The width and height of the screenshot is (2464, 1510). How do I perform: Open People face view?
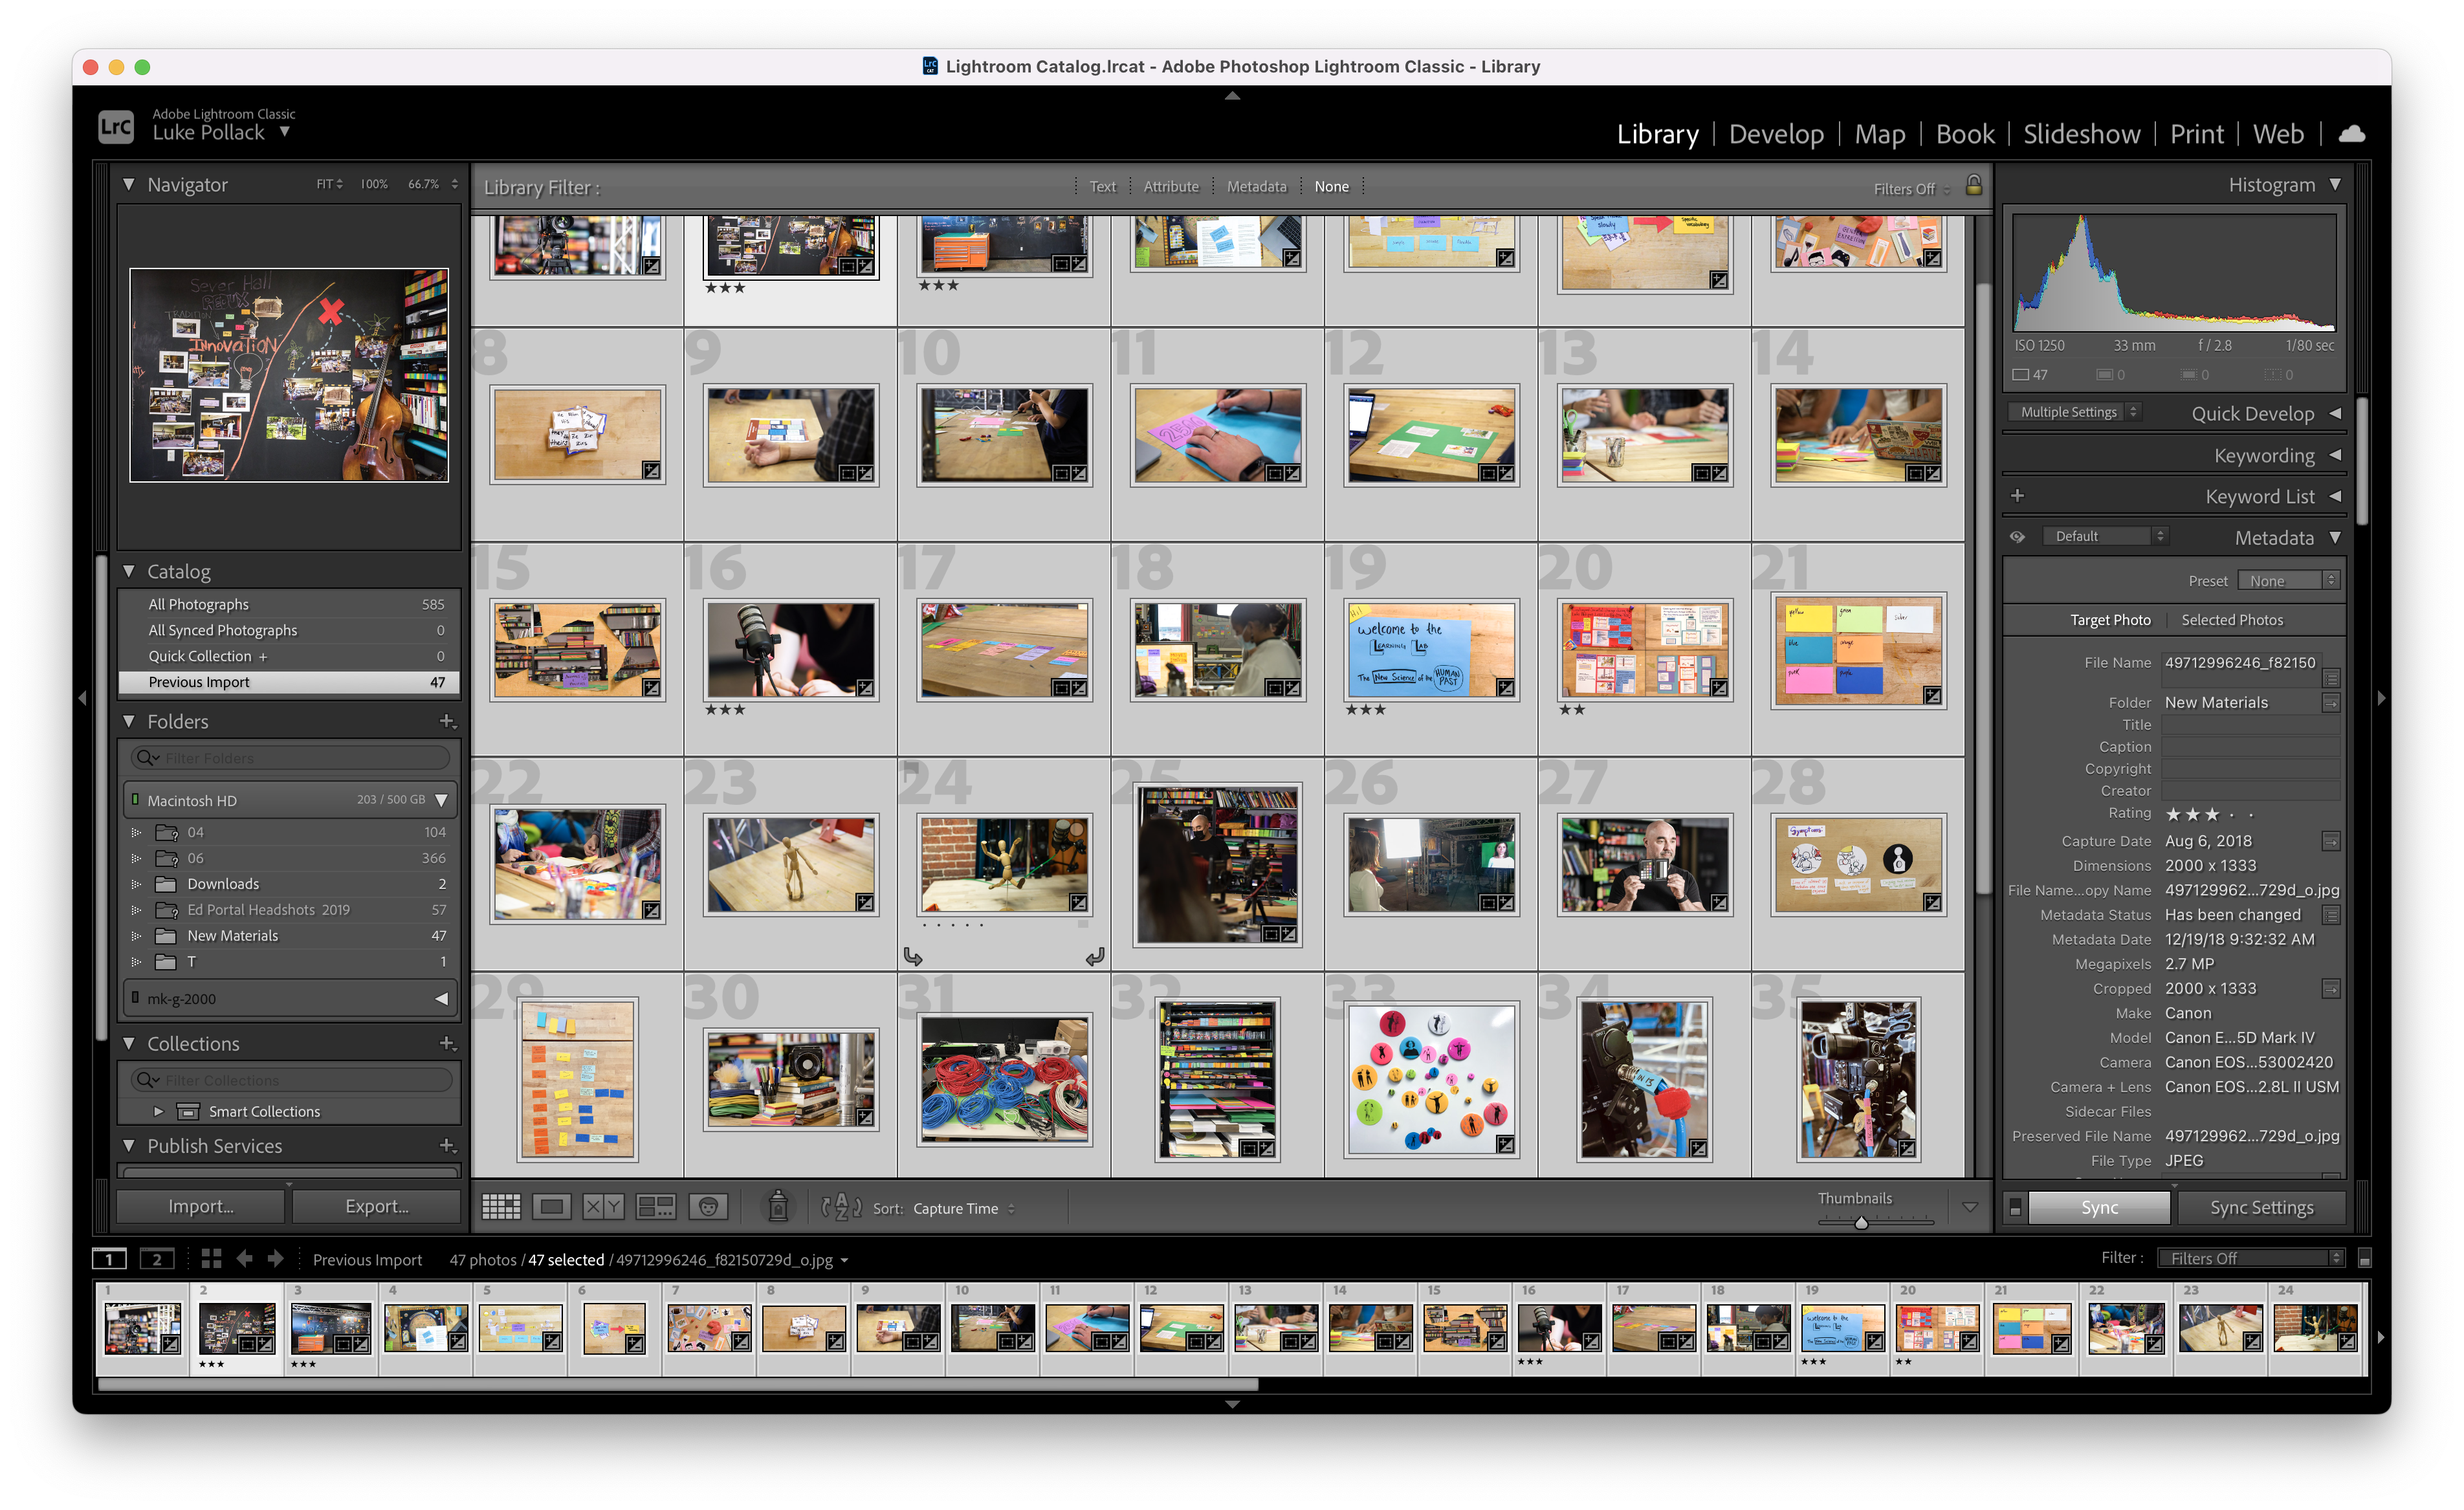pos(708,1207)
